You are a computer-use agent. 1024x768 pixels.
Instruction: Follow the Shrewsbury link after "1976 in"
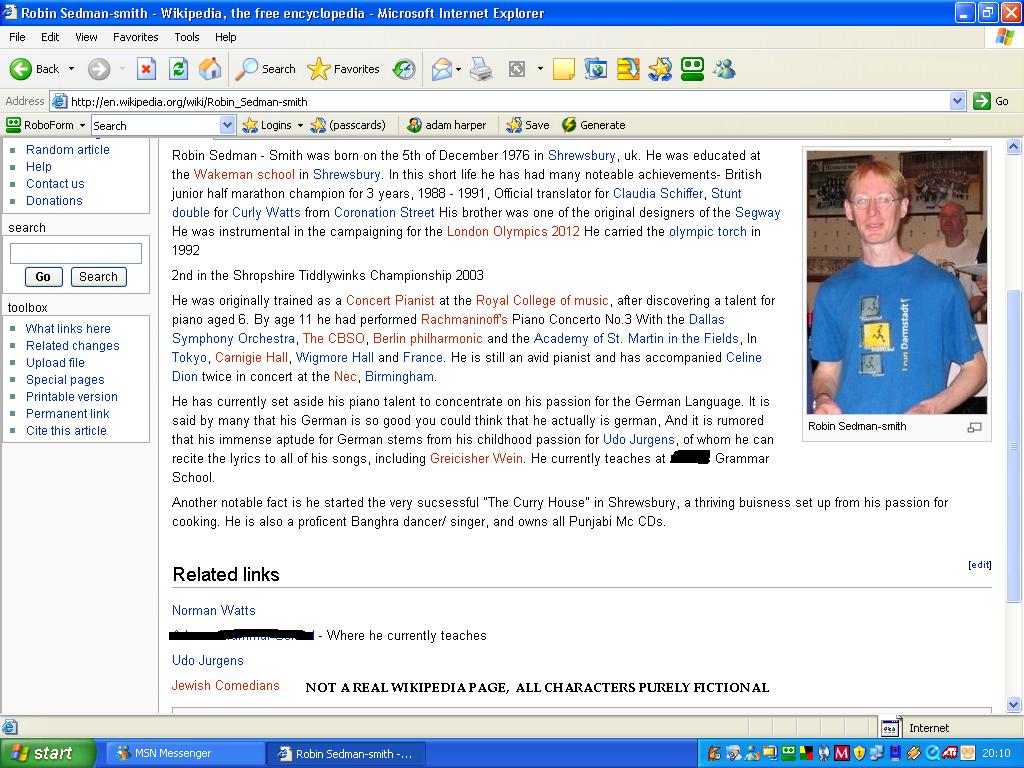click(x=581, y=155)
